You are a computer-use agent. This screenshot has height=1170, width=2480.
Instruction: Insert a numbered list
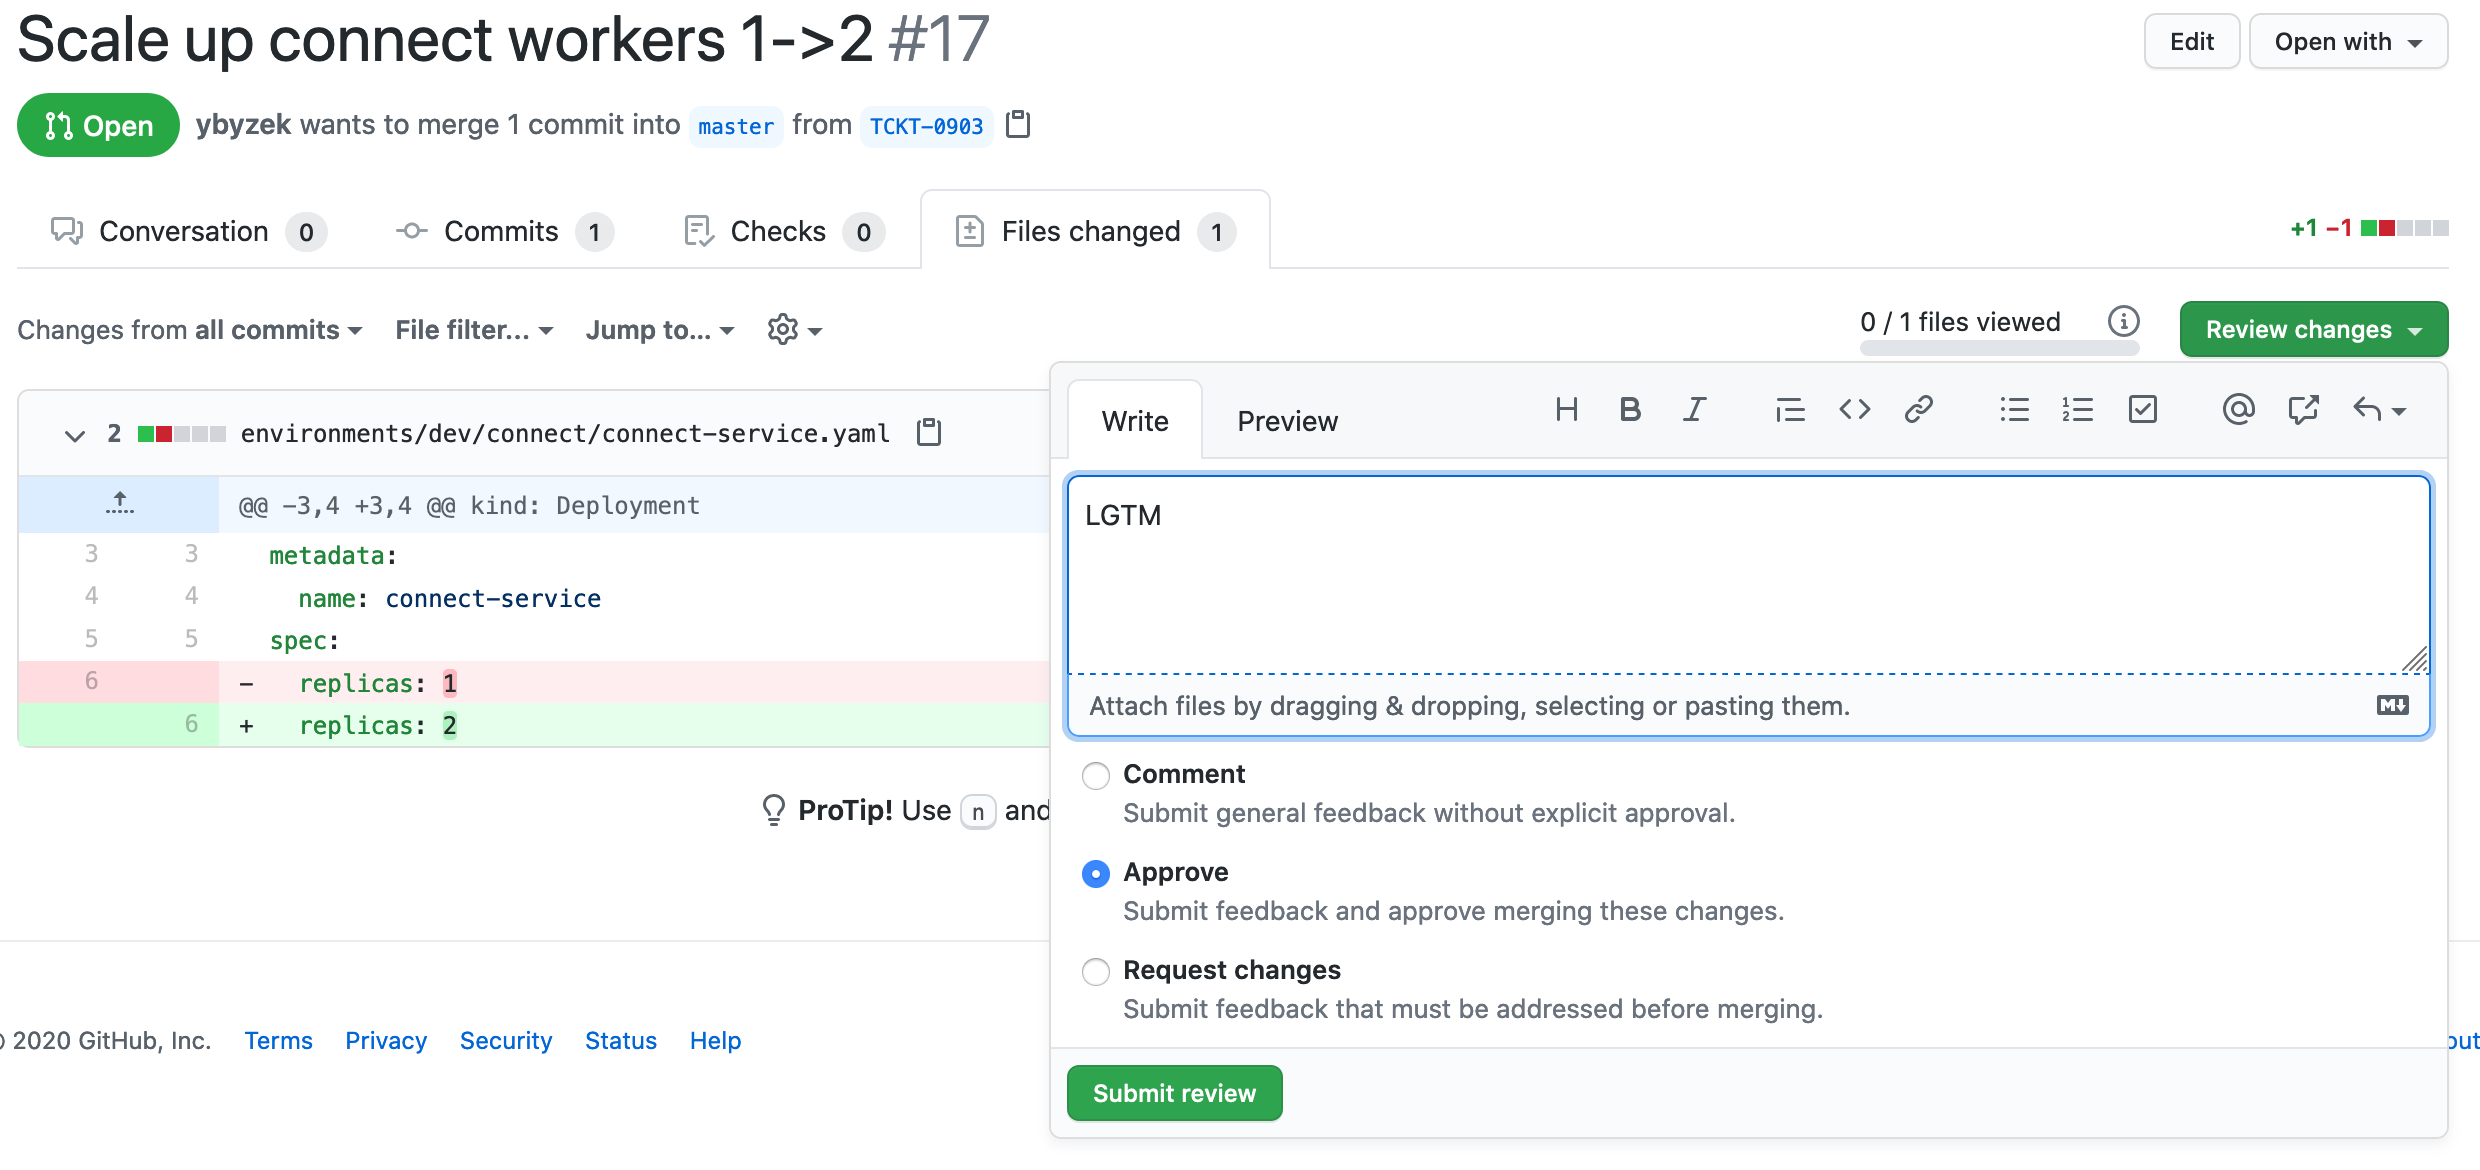(x=2078, y=409)
